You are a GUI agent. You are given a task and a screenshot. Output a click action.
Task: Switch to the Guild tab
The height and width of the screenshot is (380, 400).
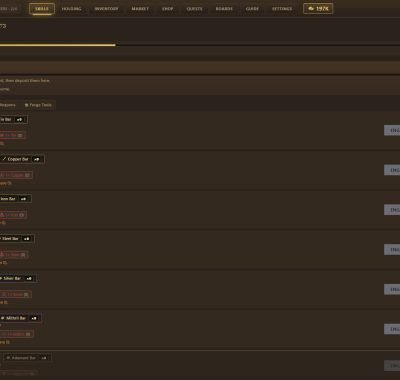[252, 9]
